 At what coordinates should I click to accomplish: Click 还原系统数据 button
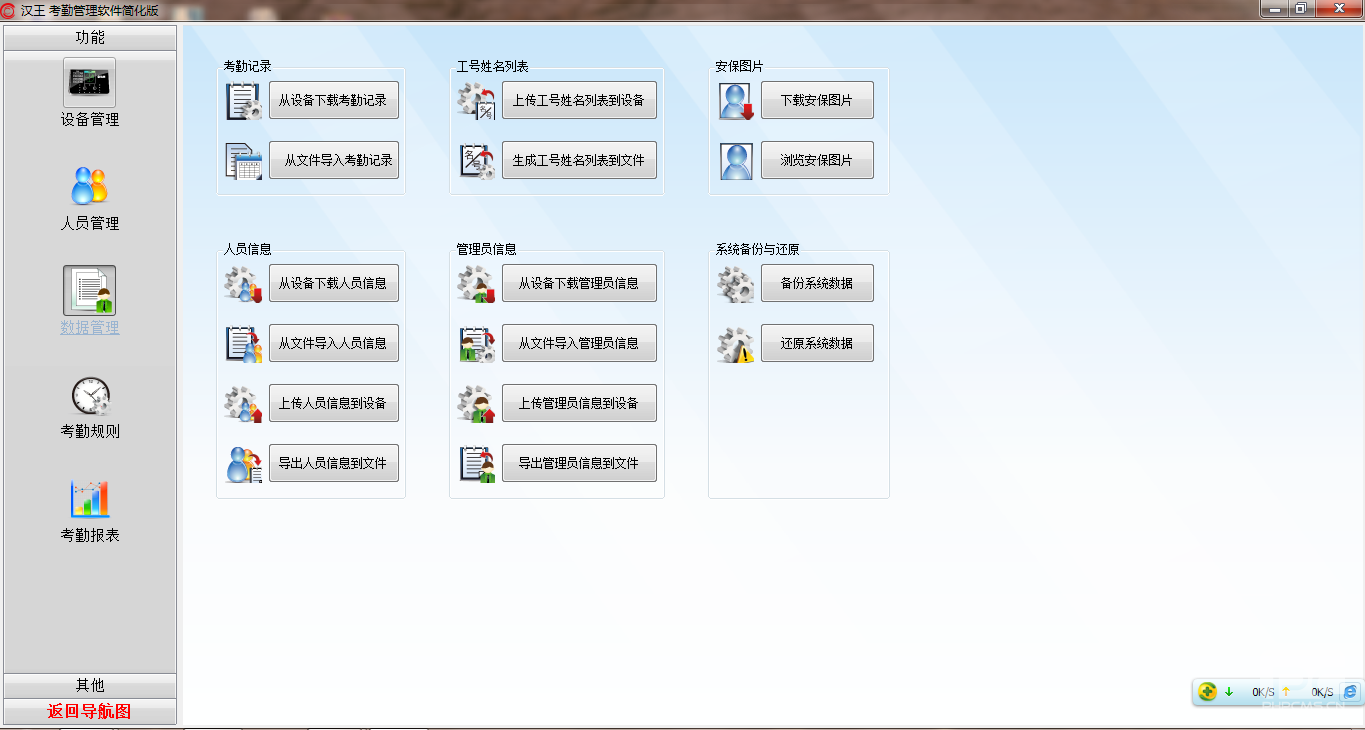point(817,343)
